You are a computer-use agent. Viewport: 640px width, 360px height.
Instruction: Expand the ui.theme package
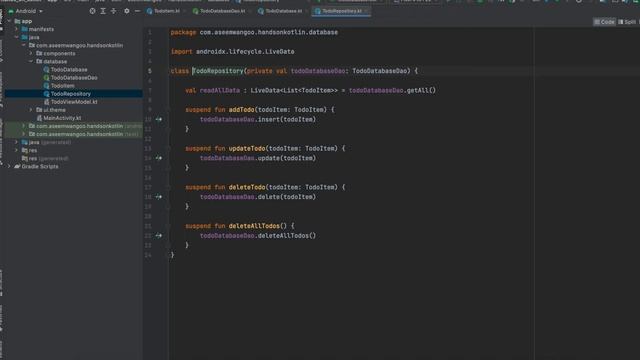(x=31, y=110)
